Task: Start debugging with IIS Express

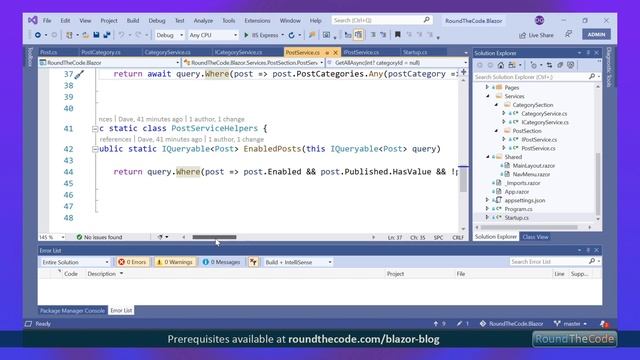Action: tap(261, 35)
